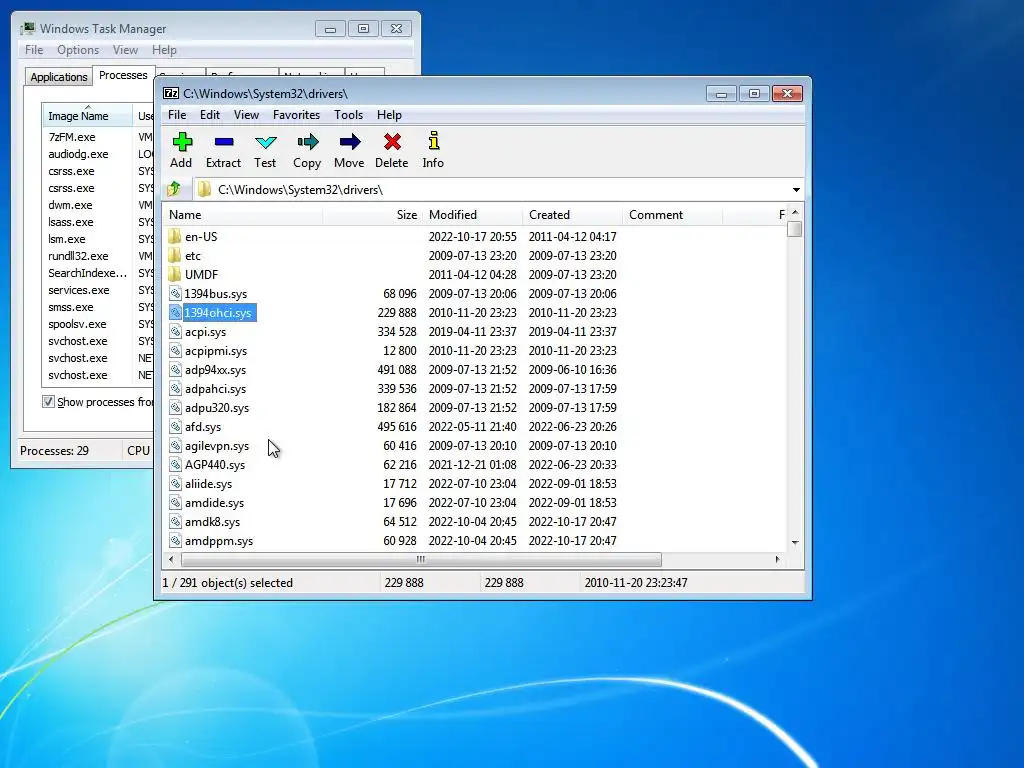The height and width of the screenshot is (768, 1024).
Task: Open the Favorites menu
Action: tap(296, 115)
